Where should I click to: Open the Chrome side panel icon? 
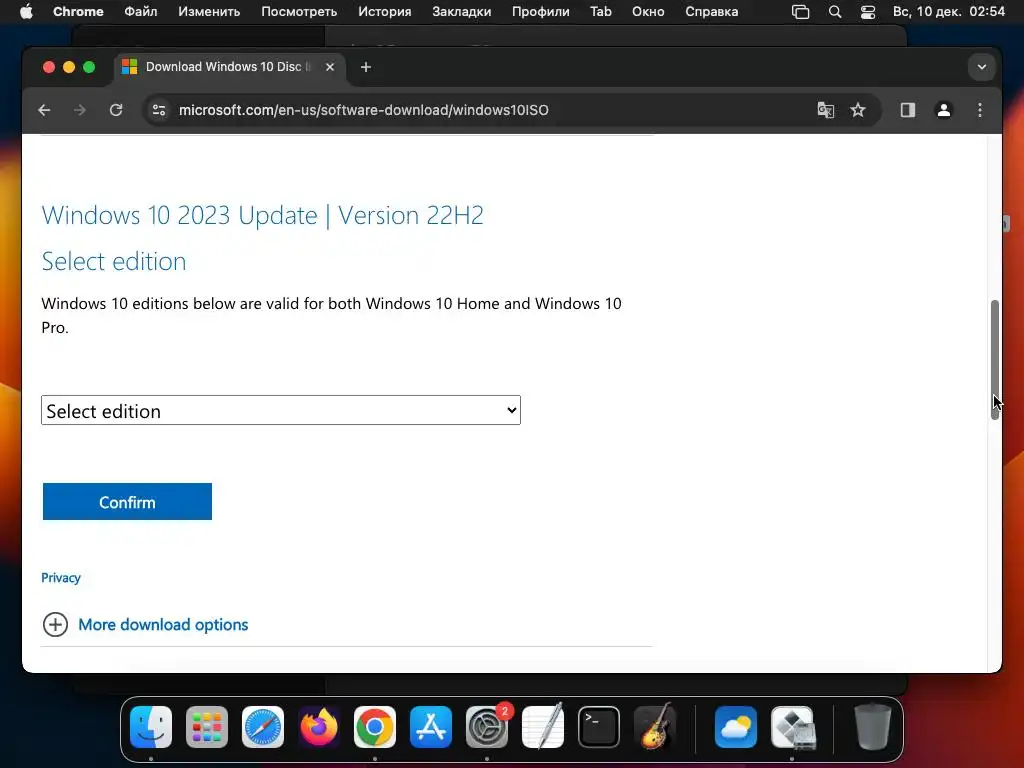pyautogui.click(x=908, y=110)
